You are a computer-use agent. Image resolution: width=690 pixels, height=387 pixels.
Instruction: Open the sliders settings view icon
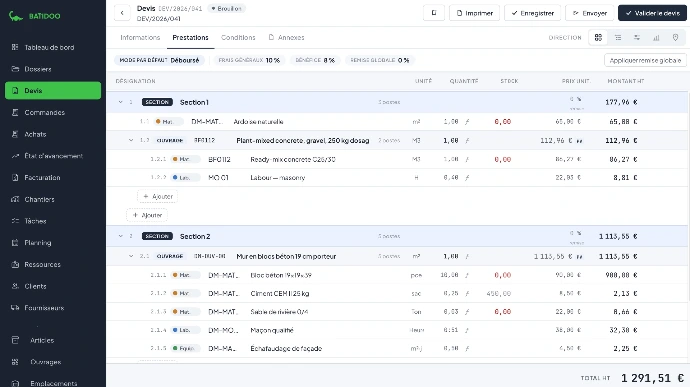pyautogui.click(x=637, y=37)
